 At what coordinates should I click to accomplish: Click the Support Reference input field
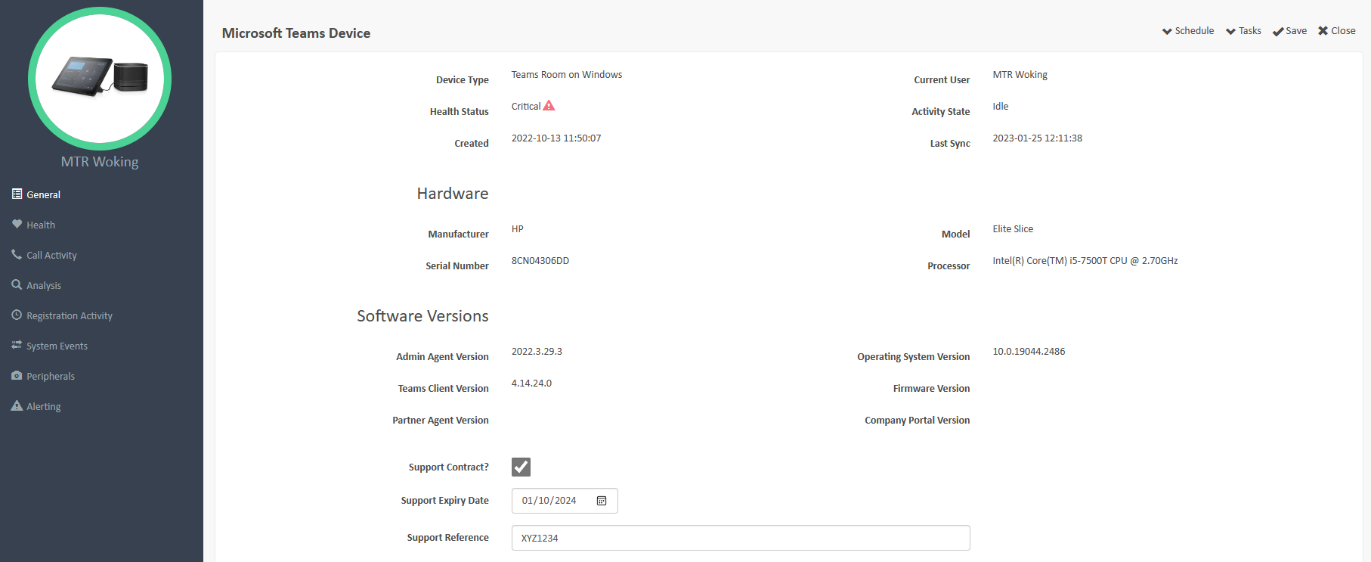pos(740,538)
